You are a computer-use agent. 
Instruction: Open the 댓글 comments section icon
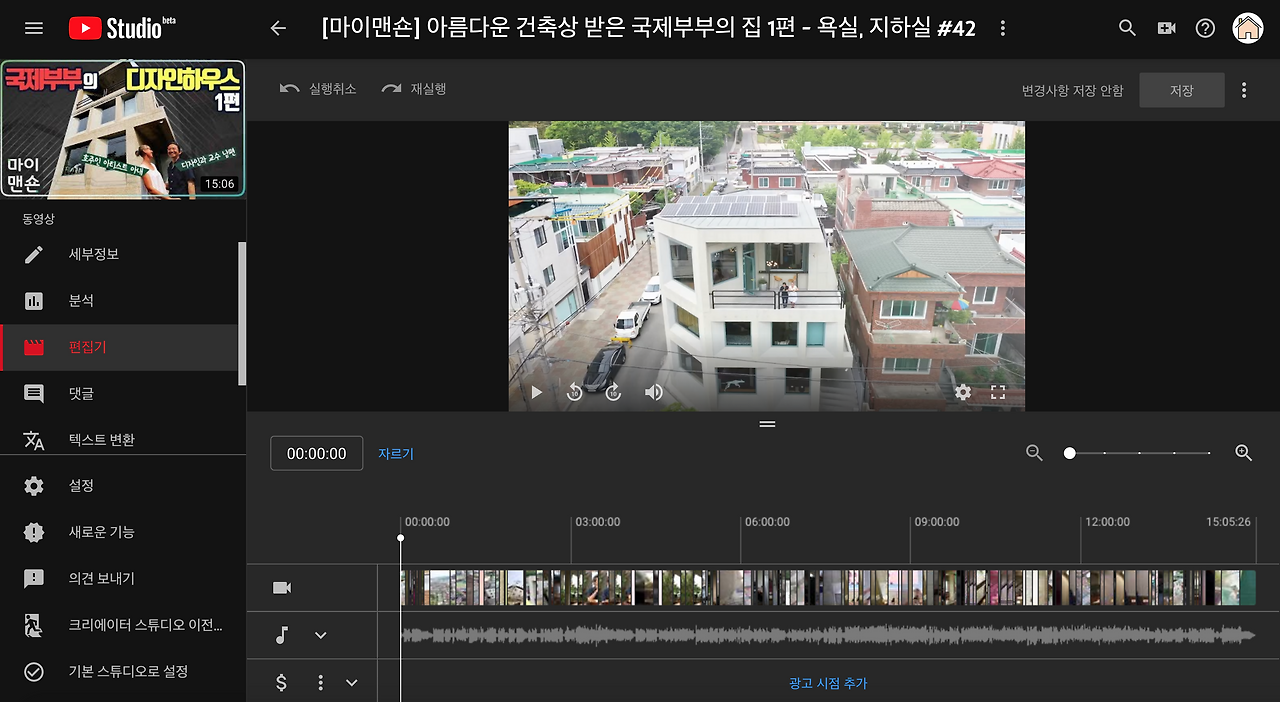pyautogui.click(x=33, y=393)
